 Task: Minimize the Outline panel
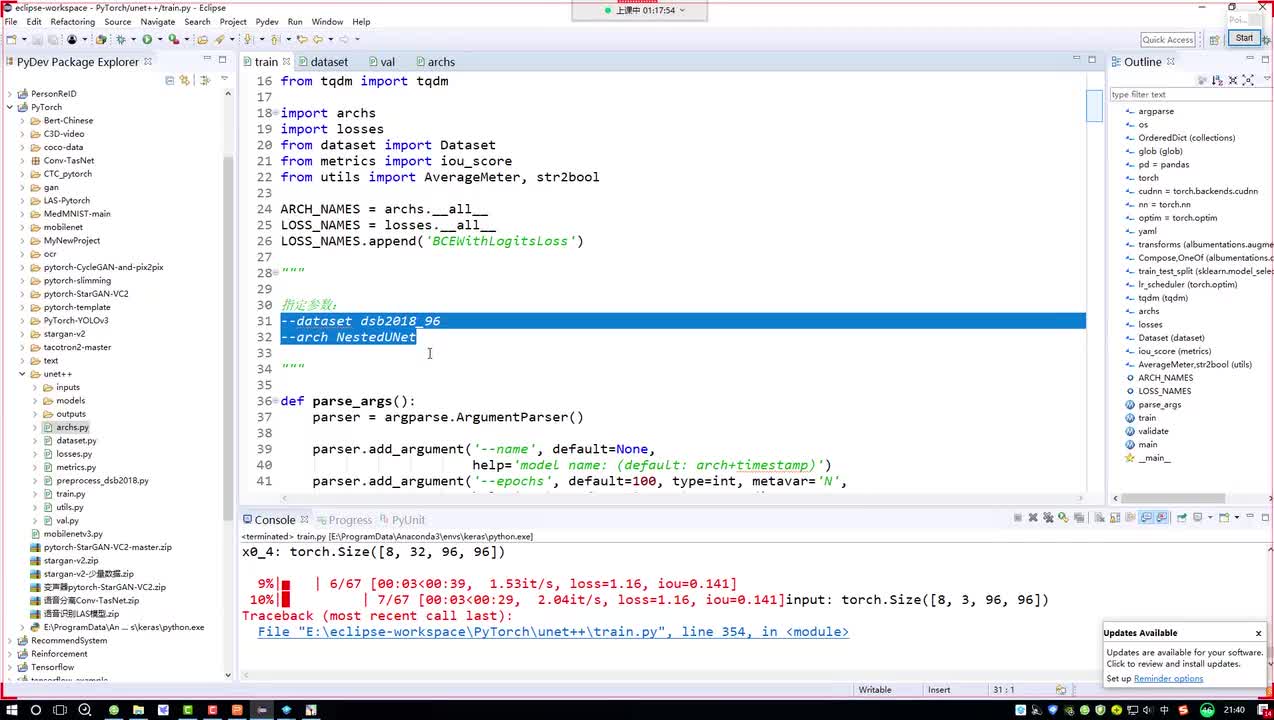(1250, 58)
